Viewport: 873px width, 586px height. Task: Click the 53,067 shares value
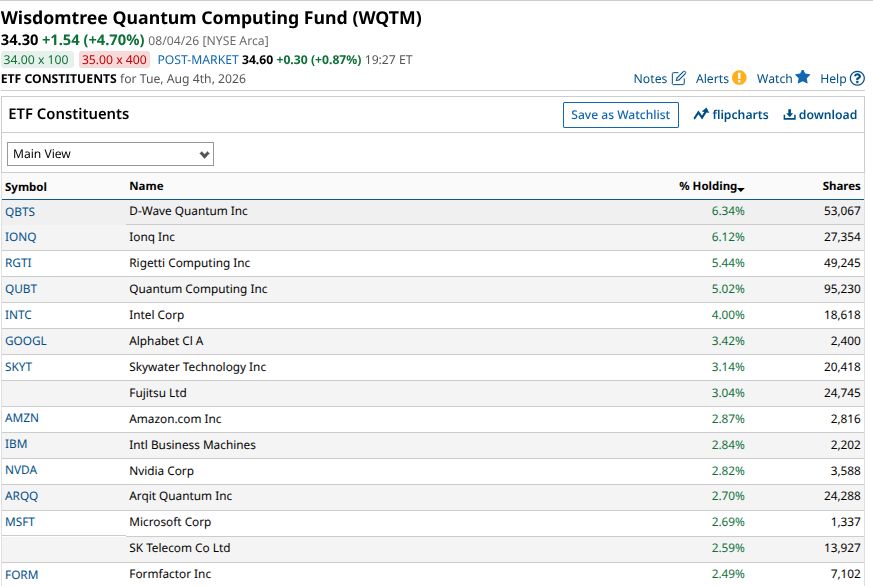point(842,211)
